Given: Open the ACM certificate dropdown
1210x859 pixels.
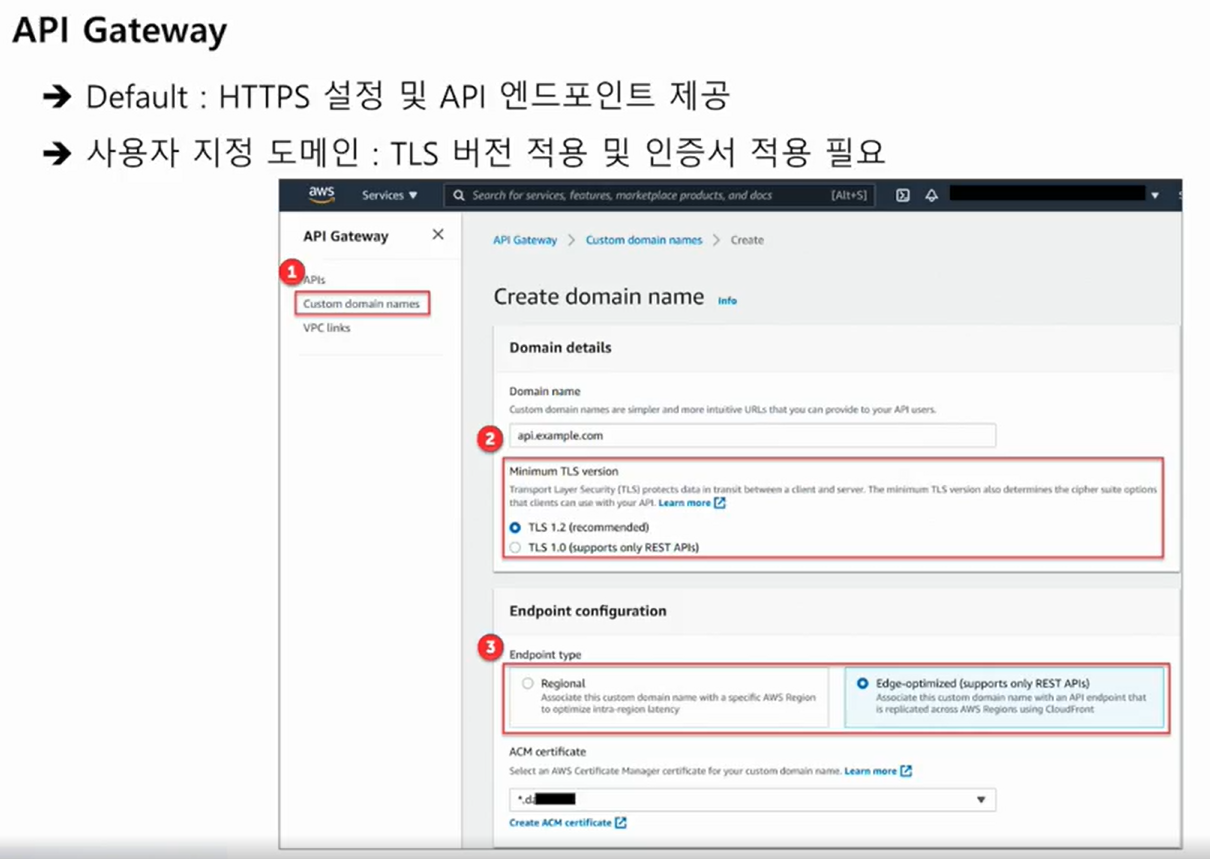Looking at the screenshot, I should click(981, 799).
